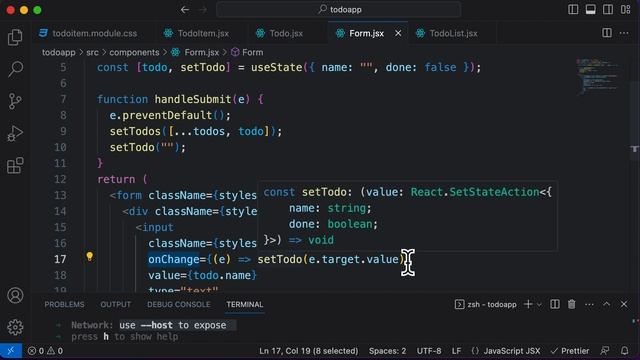Click line number 12 in gutter
Screen dimensions: 640x360
point(60,179)
